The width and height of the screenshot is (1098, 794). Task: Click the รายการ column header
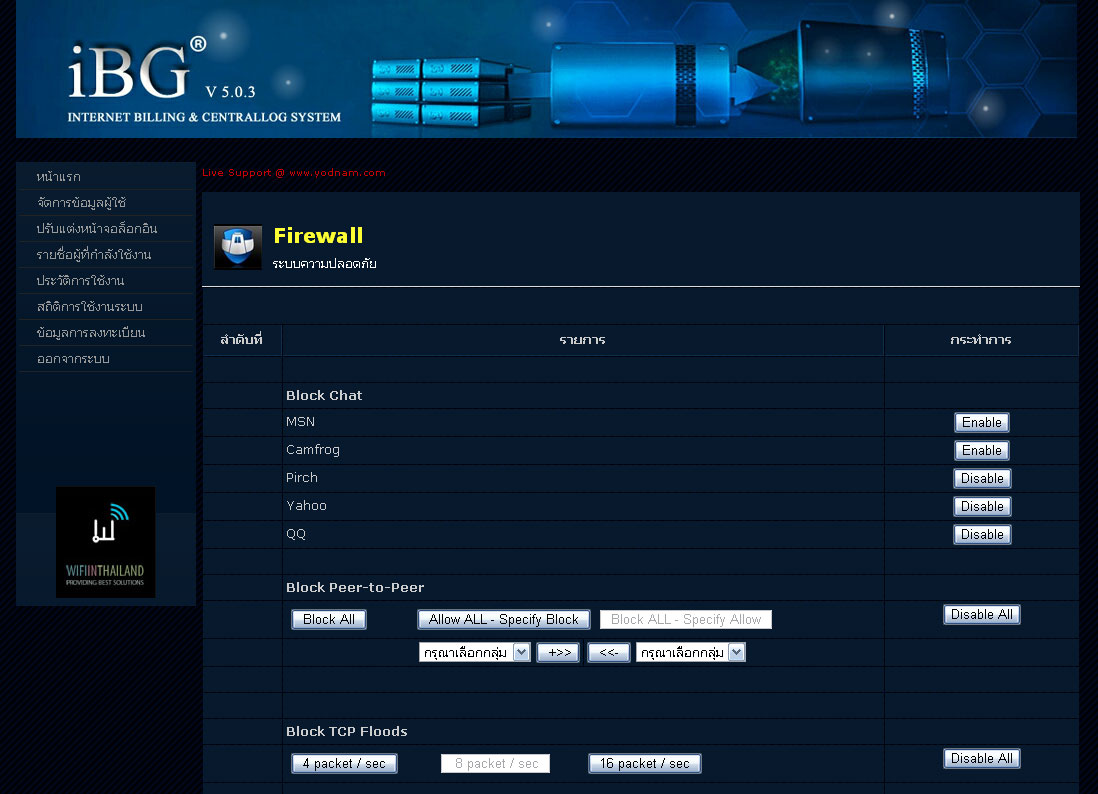582,340
